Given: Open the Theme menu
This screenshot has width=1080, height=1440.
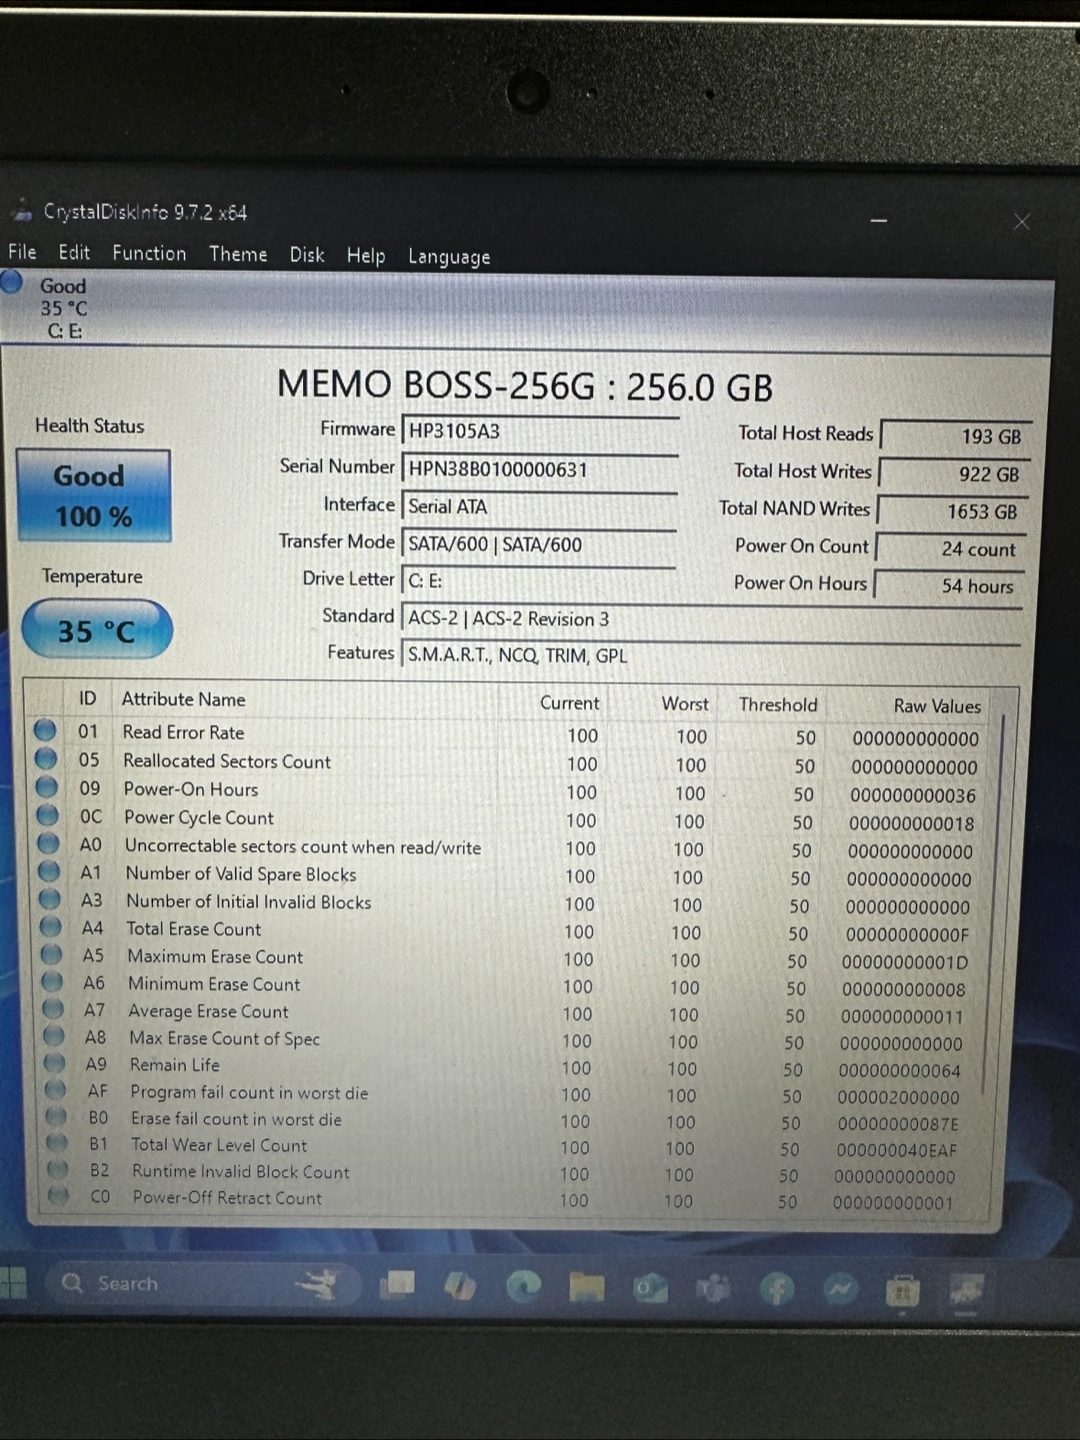Looking at the screenshot, I should coord(238,254).
